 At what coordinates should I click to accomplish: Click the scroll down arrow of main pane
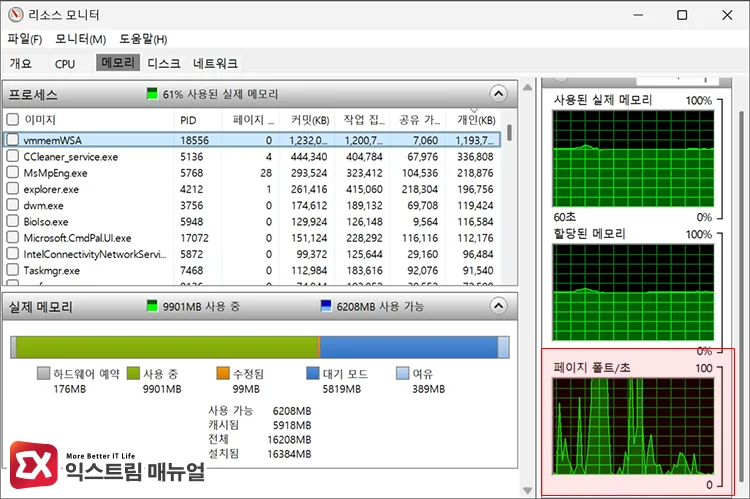click(528, 490)
